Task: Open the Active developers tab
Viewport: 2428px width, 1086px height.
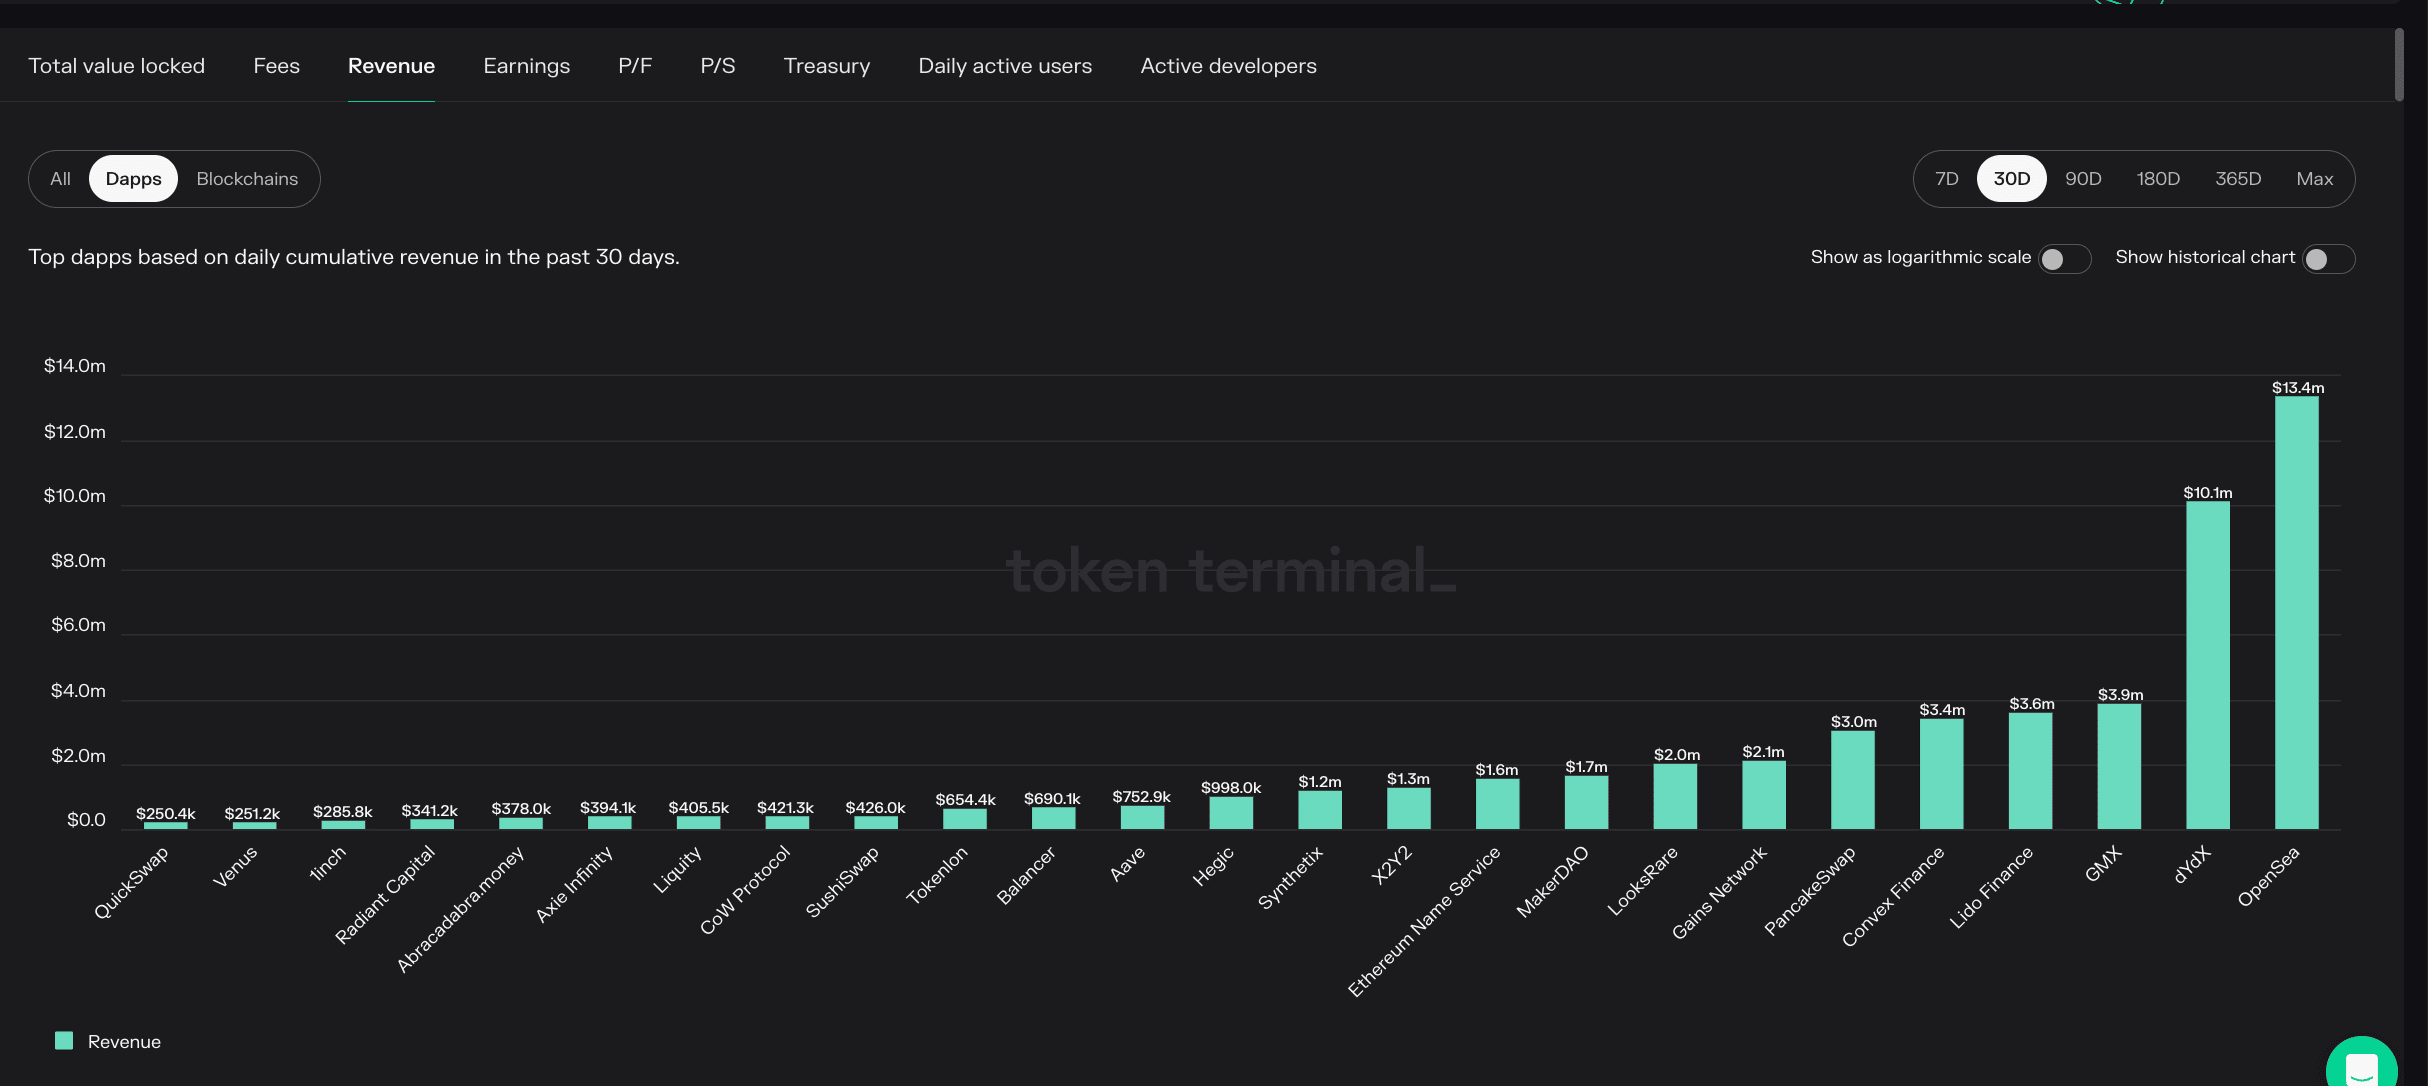Action: point(1228,66)
